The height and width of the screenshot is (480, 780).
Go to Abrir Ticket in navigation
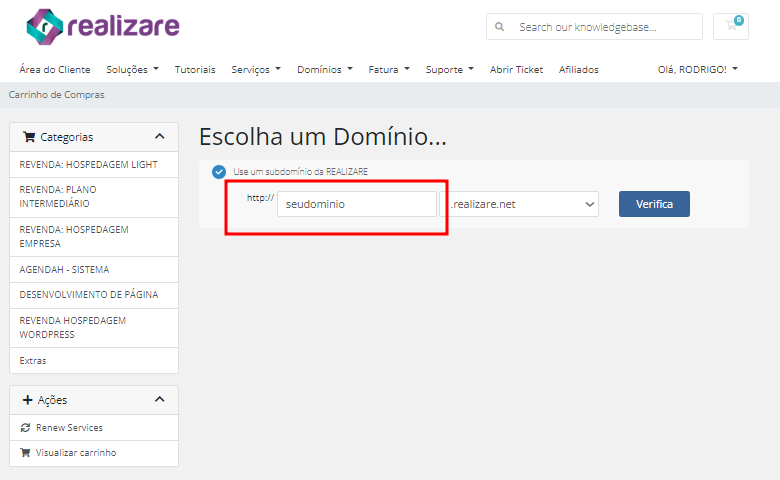tap(516, 70)
